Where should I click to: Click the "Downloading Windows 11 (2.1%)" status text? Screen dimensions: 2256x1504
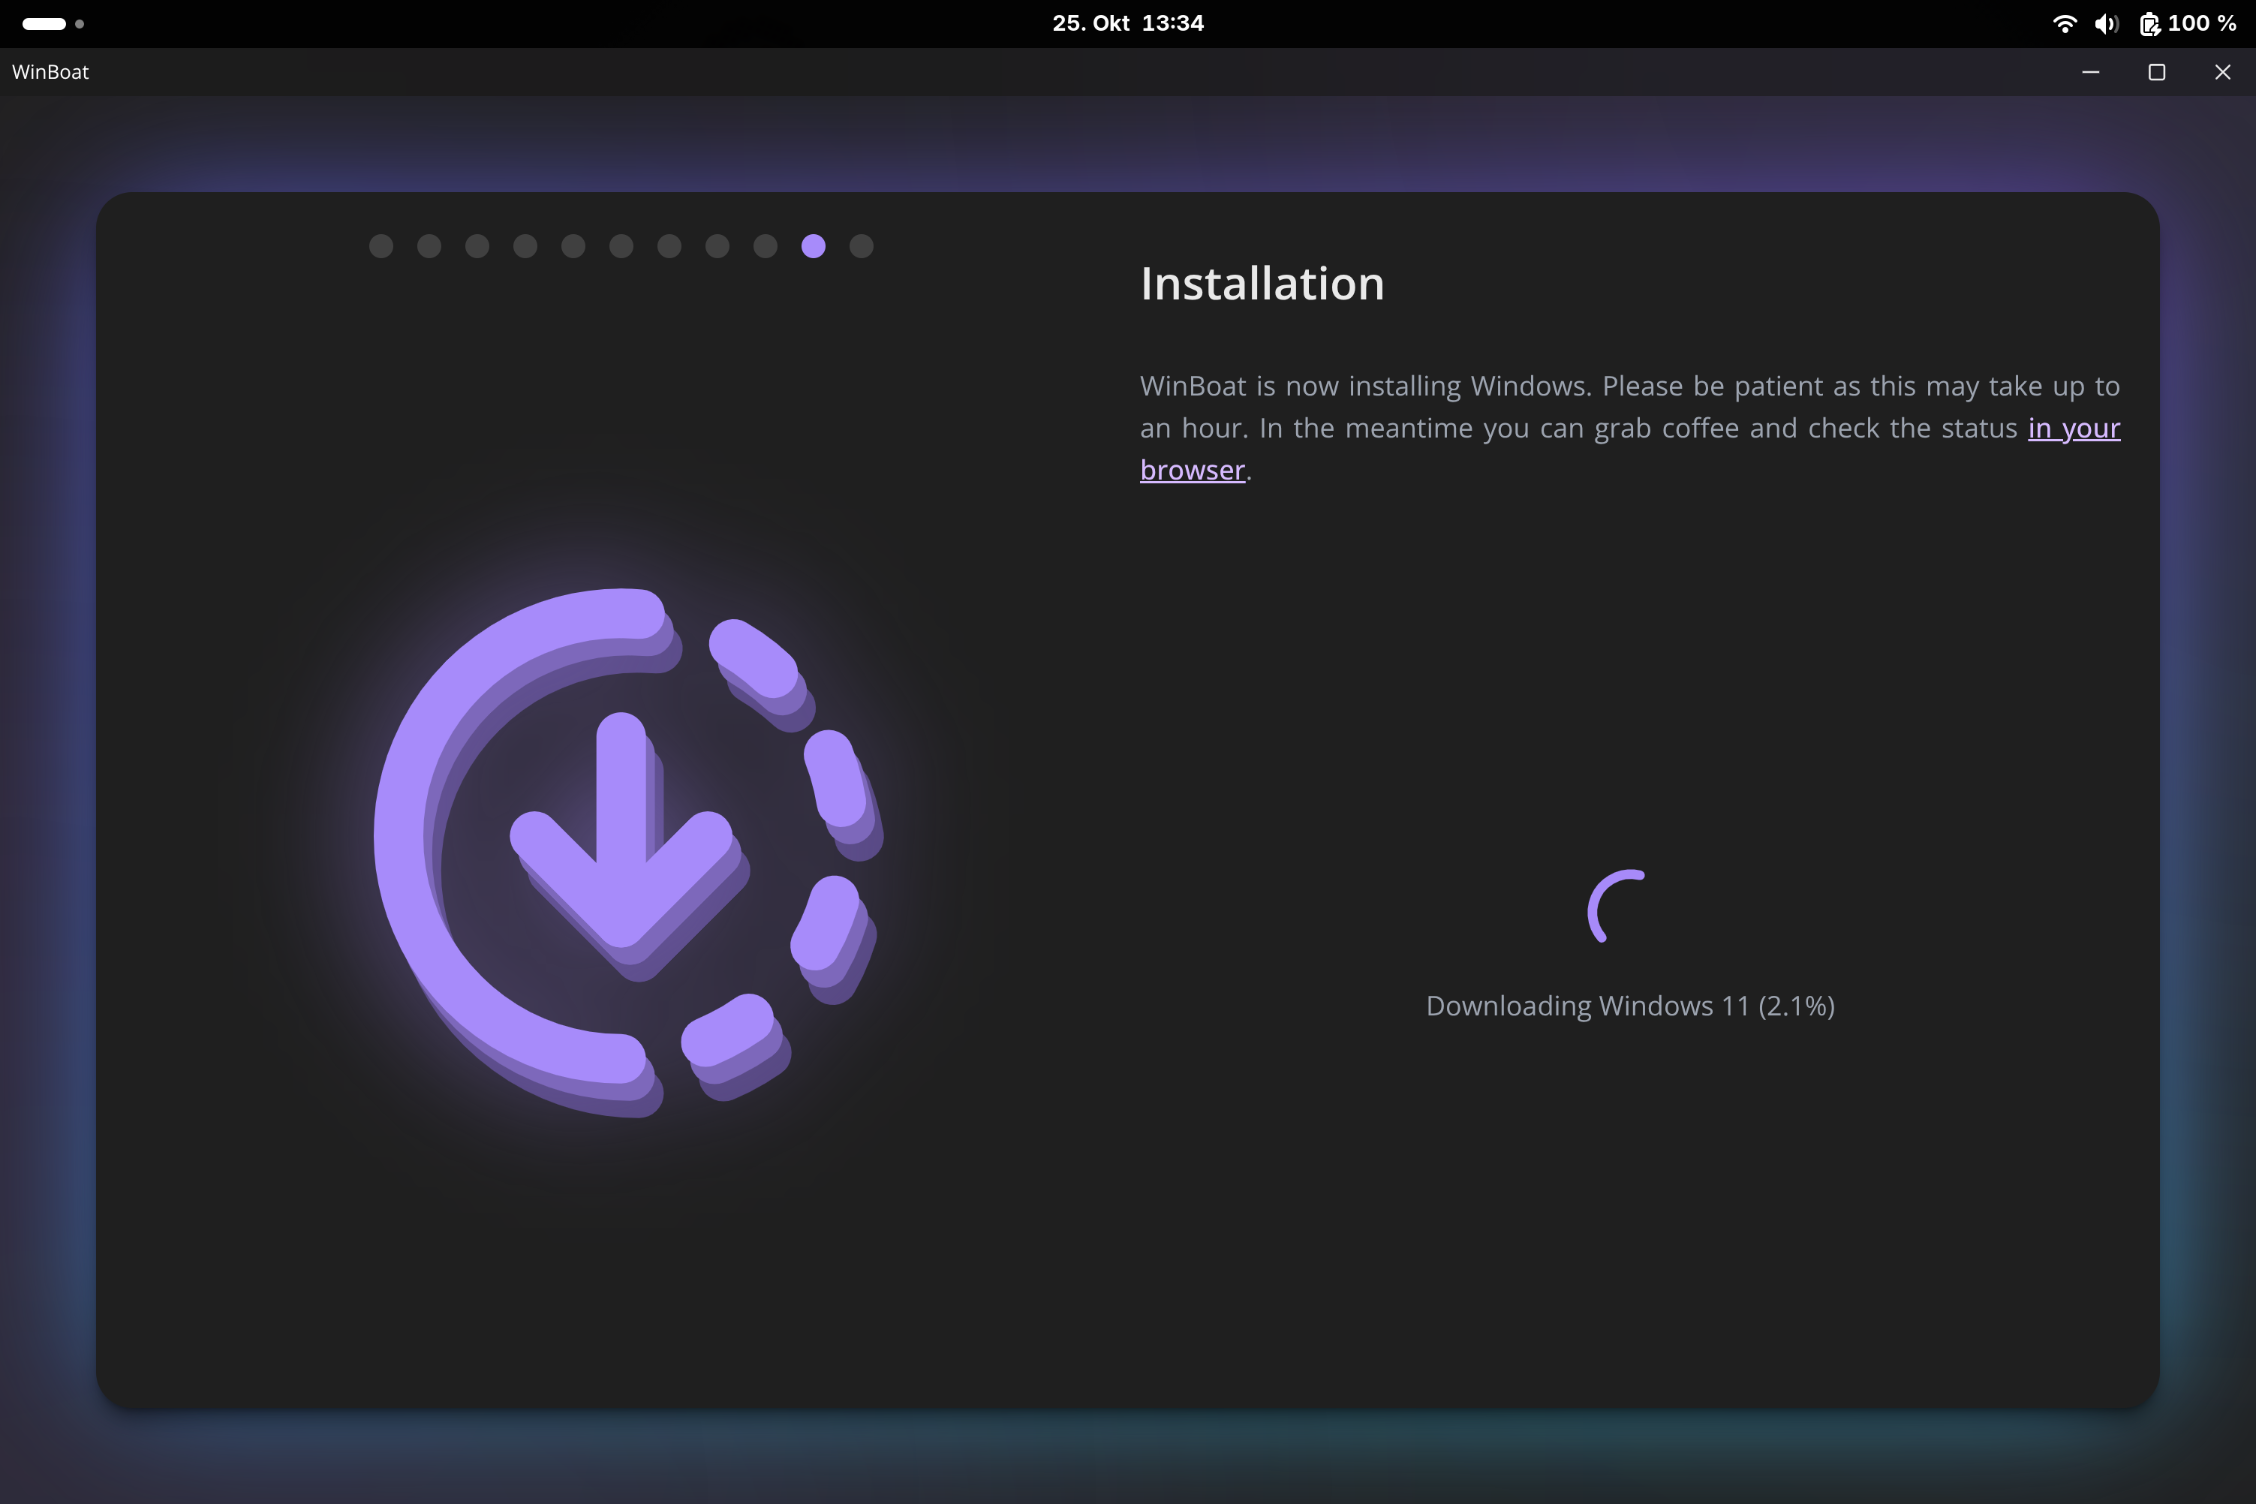(1629, 1006)
